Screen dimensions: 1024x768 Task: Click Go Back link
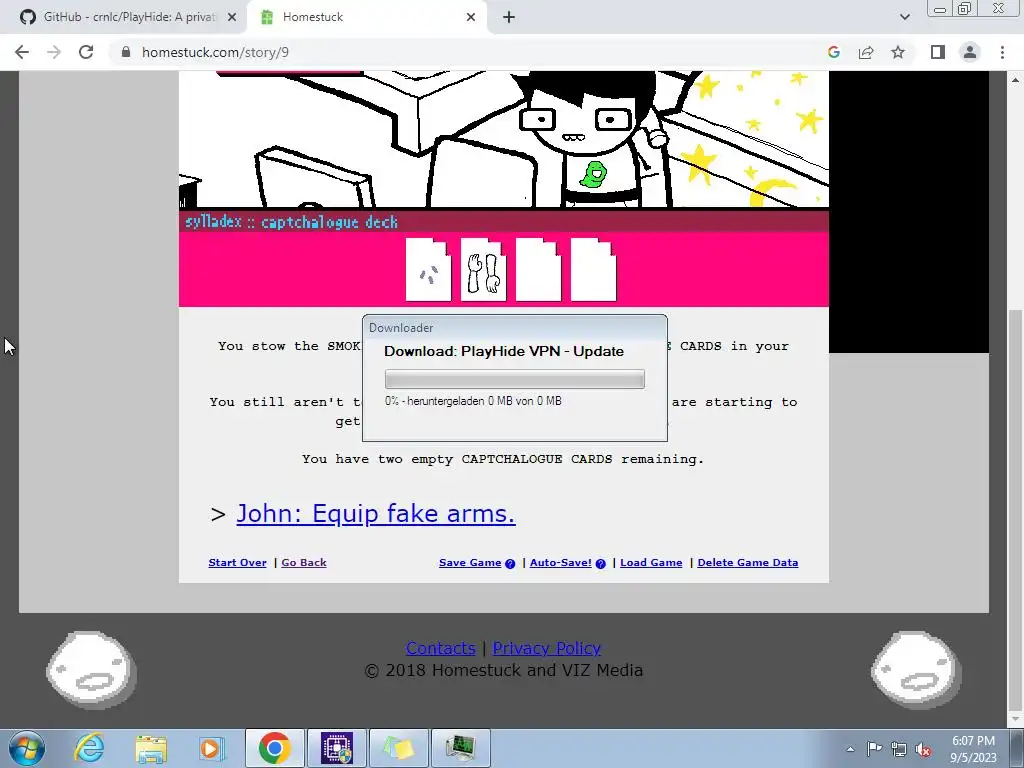point(304,562)
